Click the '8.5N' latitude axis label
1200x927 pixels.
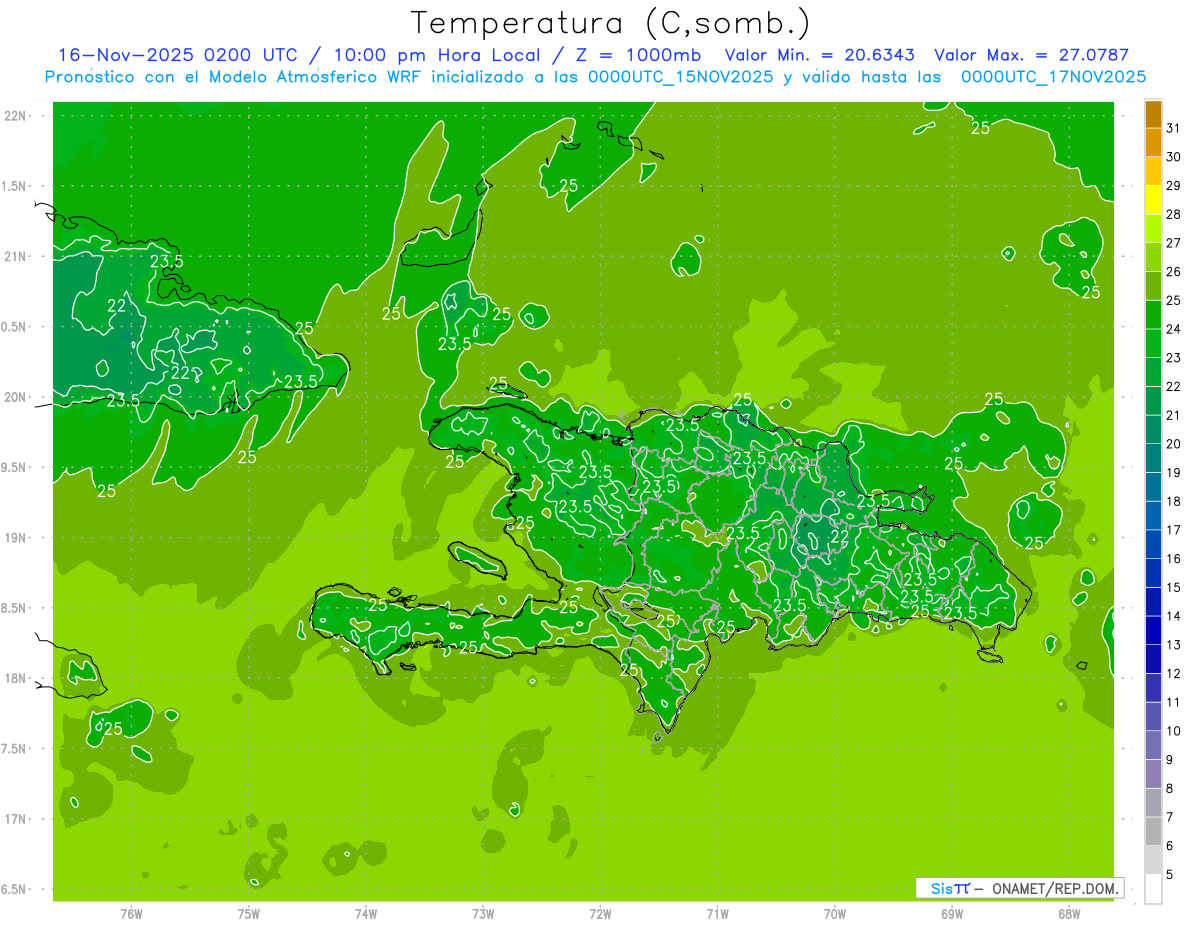click(15, 608)
